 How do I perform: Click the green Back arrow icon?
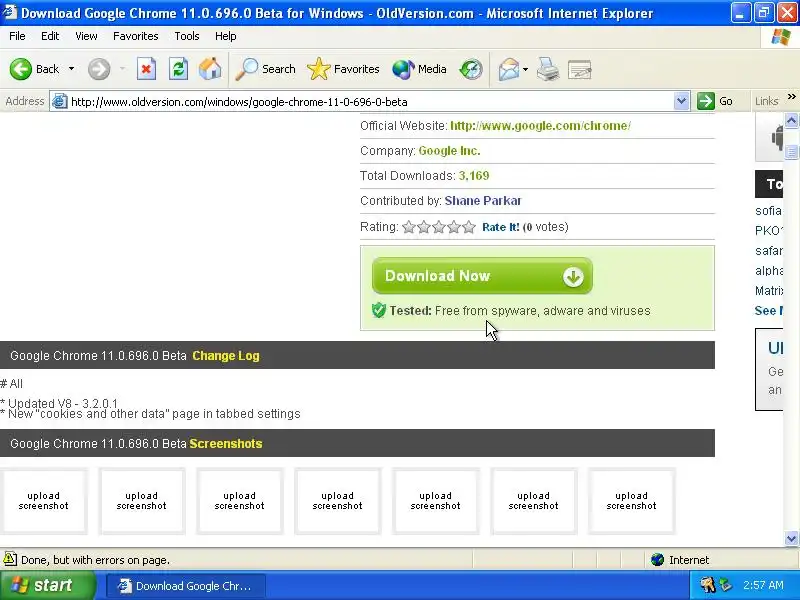pyautogui.click(x=20, y=69)
